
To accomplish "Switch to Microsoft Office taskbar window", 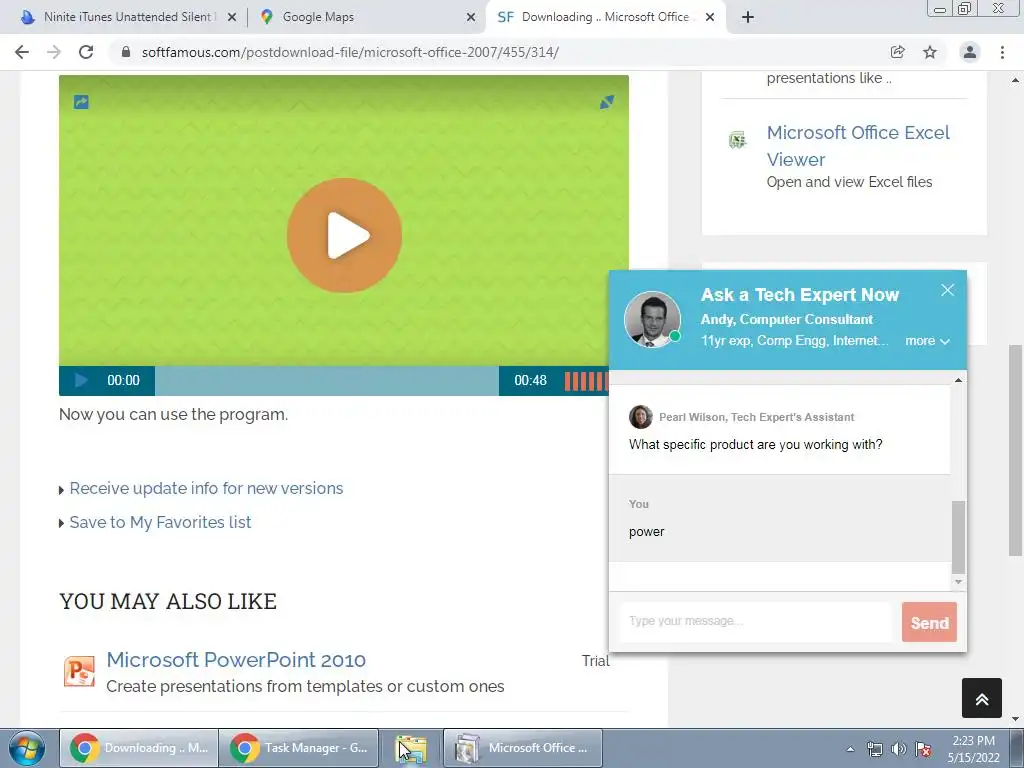I will pos(522,748).
